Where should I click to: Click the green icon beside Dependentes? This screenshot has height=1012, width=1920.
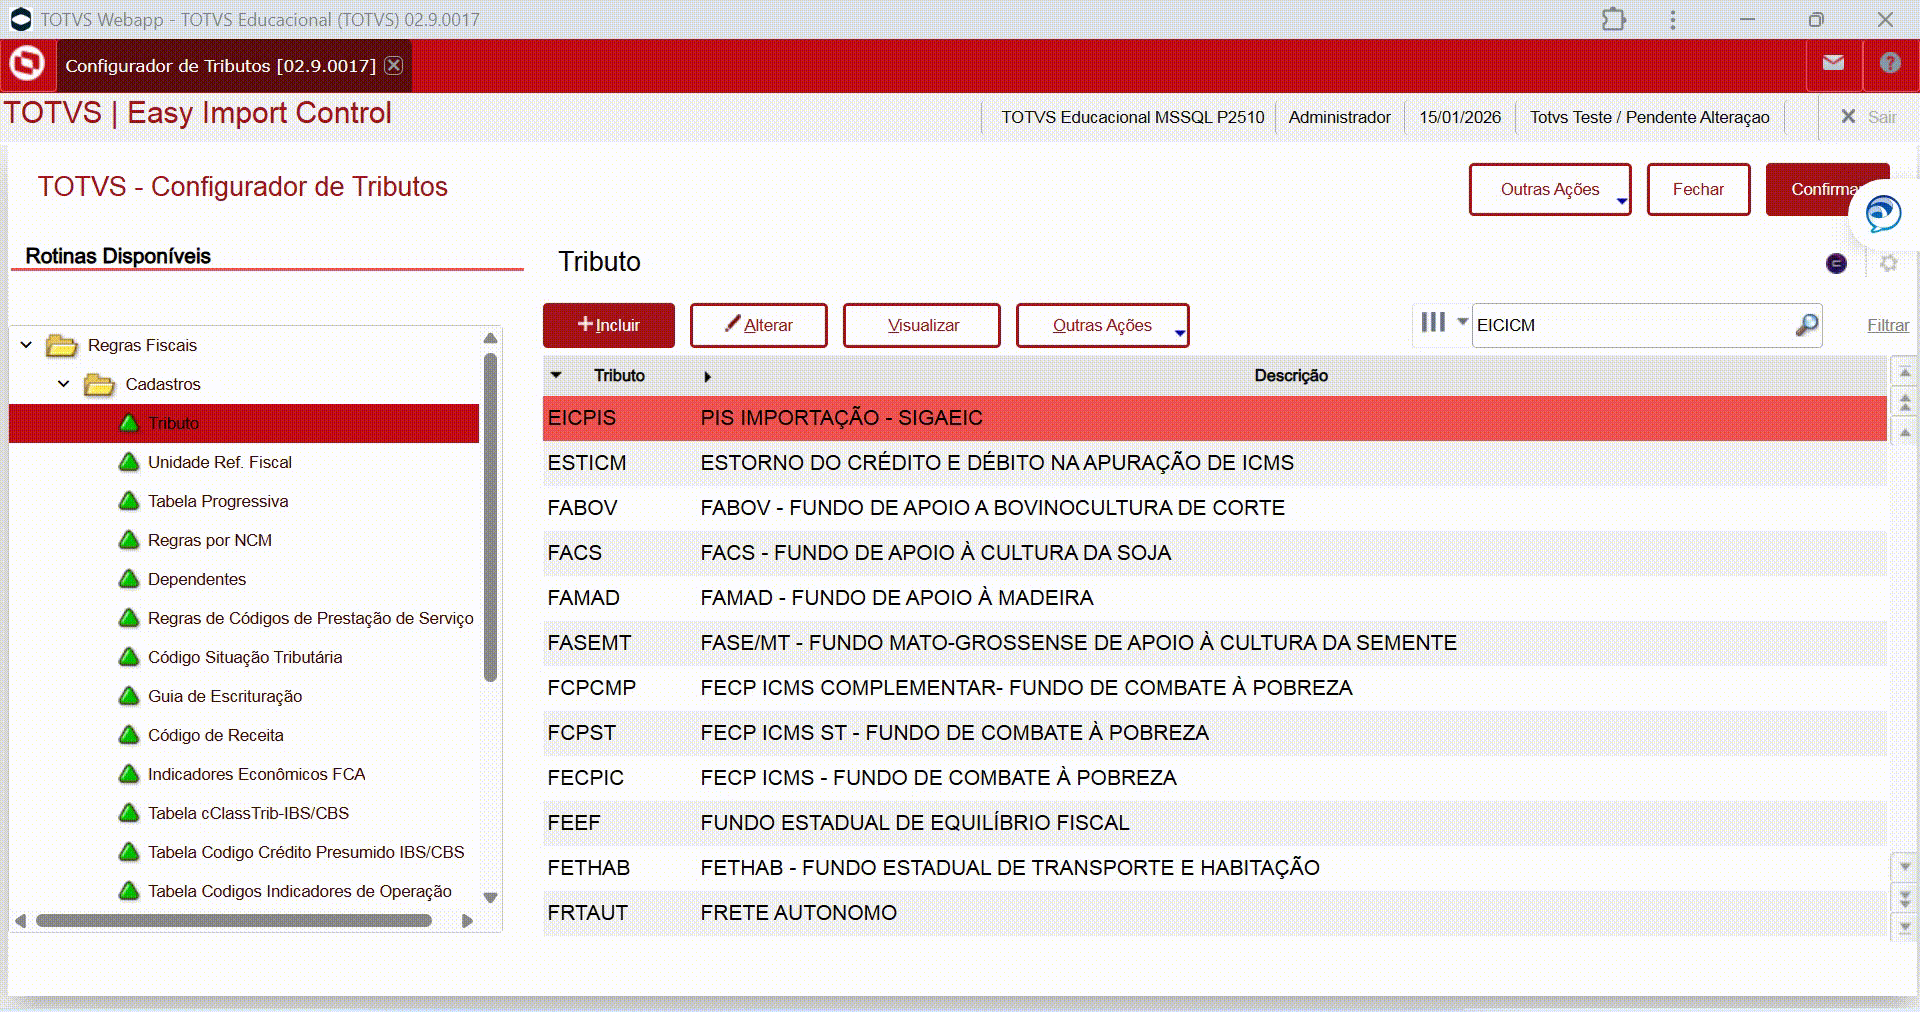click(129, 579)
